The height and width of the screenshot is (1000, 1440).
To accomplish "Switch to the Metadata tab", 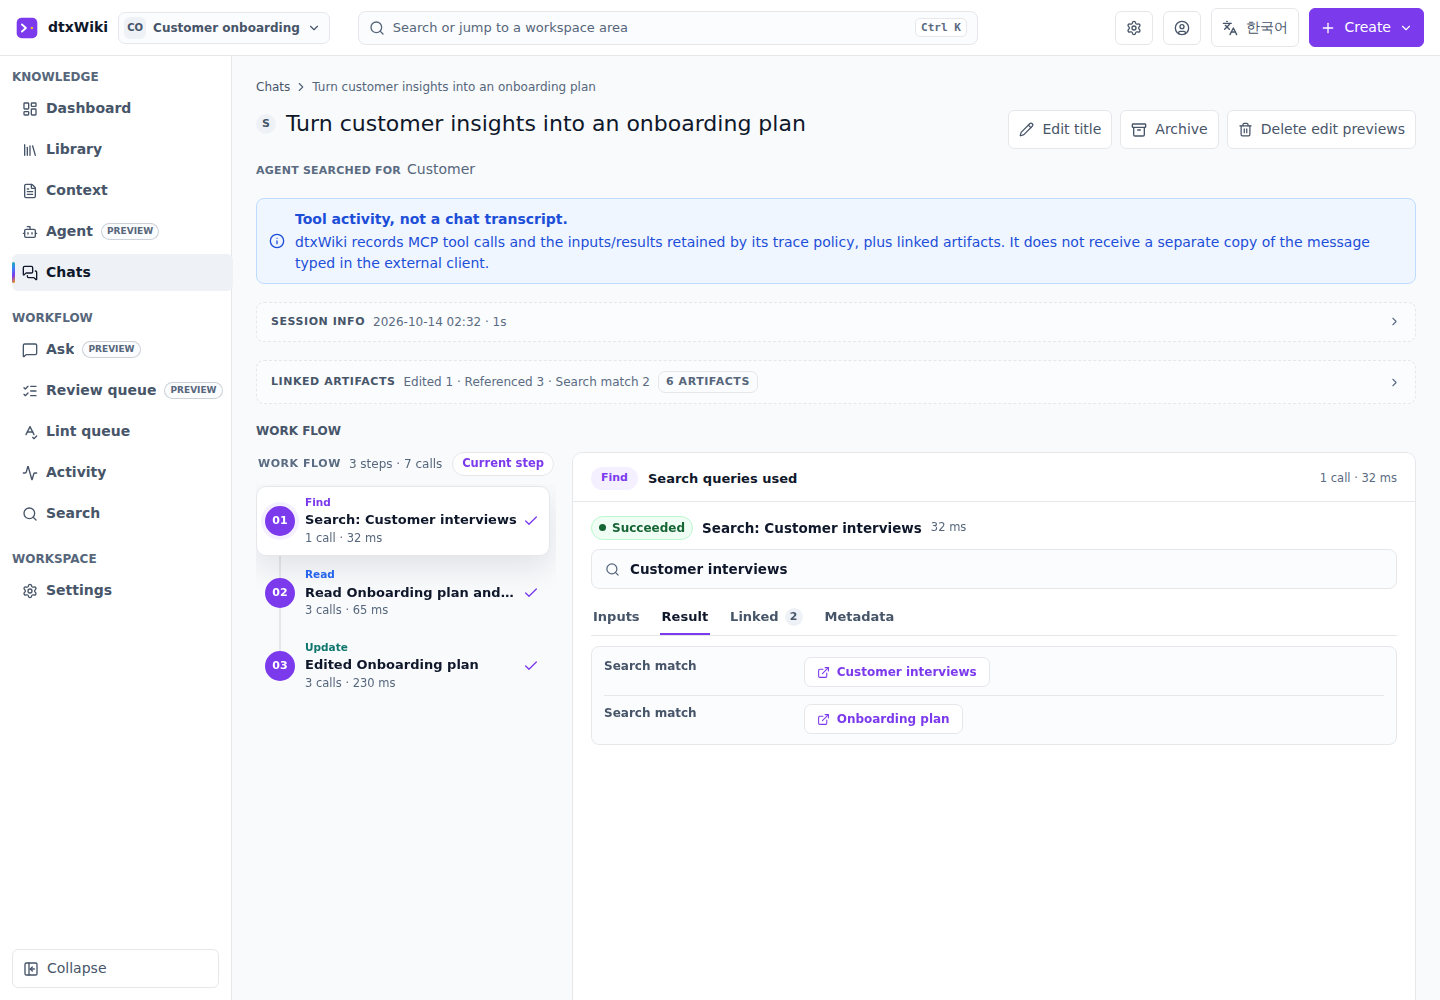I will pos(859,617).
